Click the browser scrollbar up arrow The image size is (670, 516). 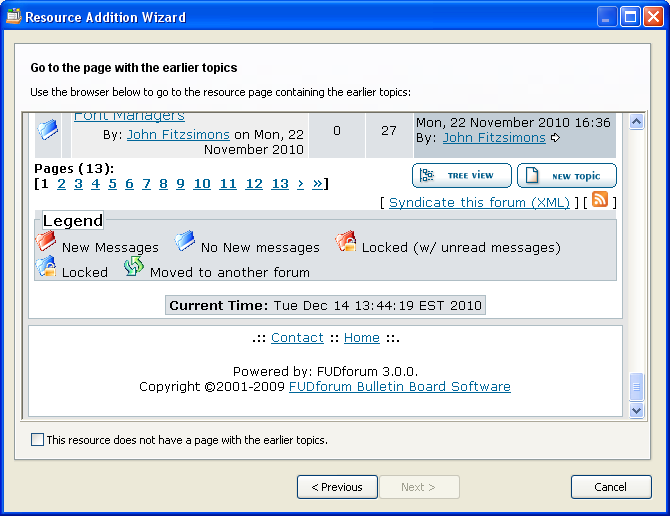[x=637, y=122]
